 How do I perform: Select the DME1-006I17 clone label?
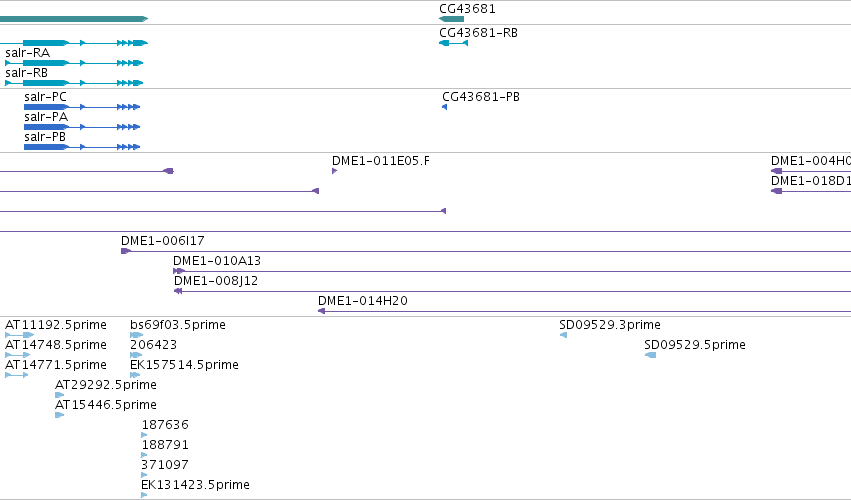tap(163, 240)
